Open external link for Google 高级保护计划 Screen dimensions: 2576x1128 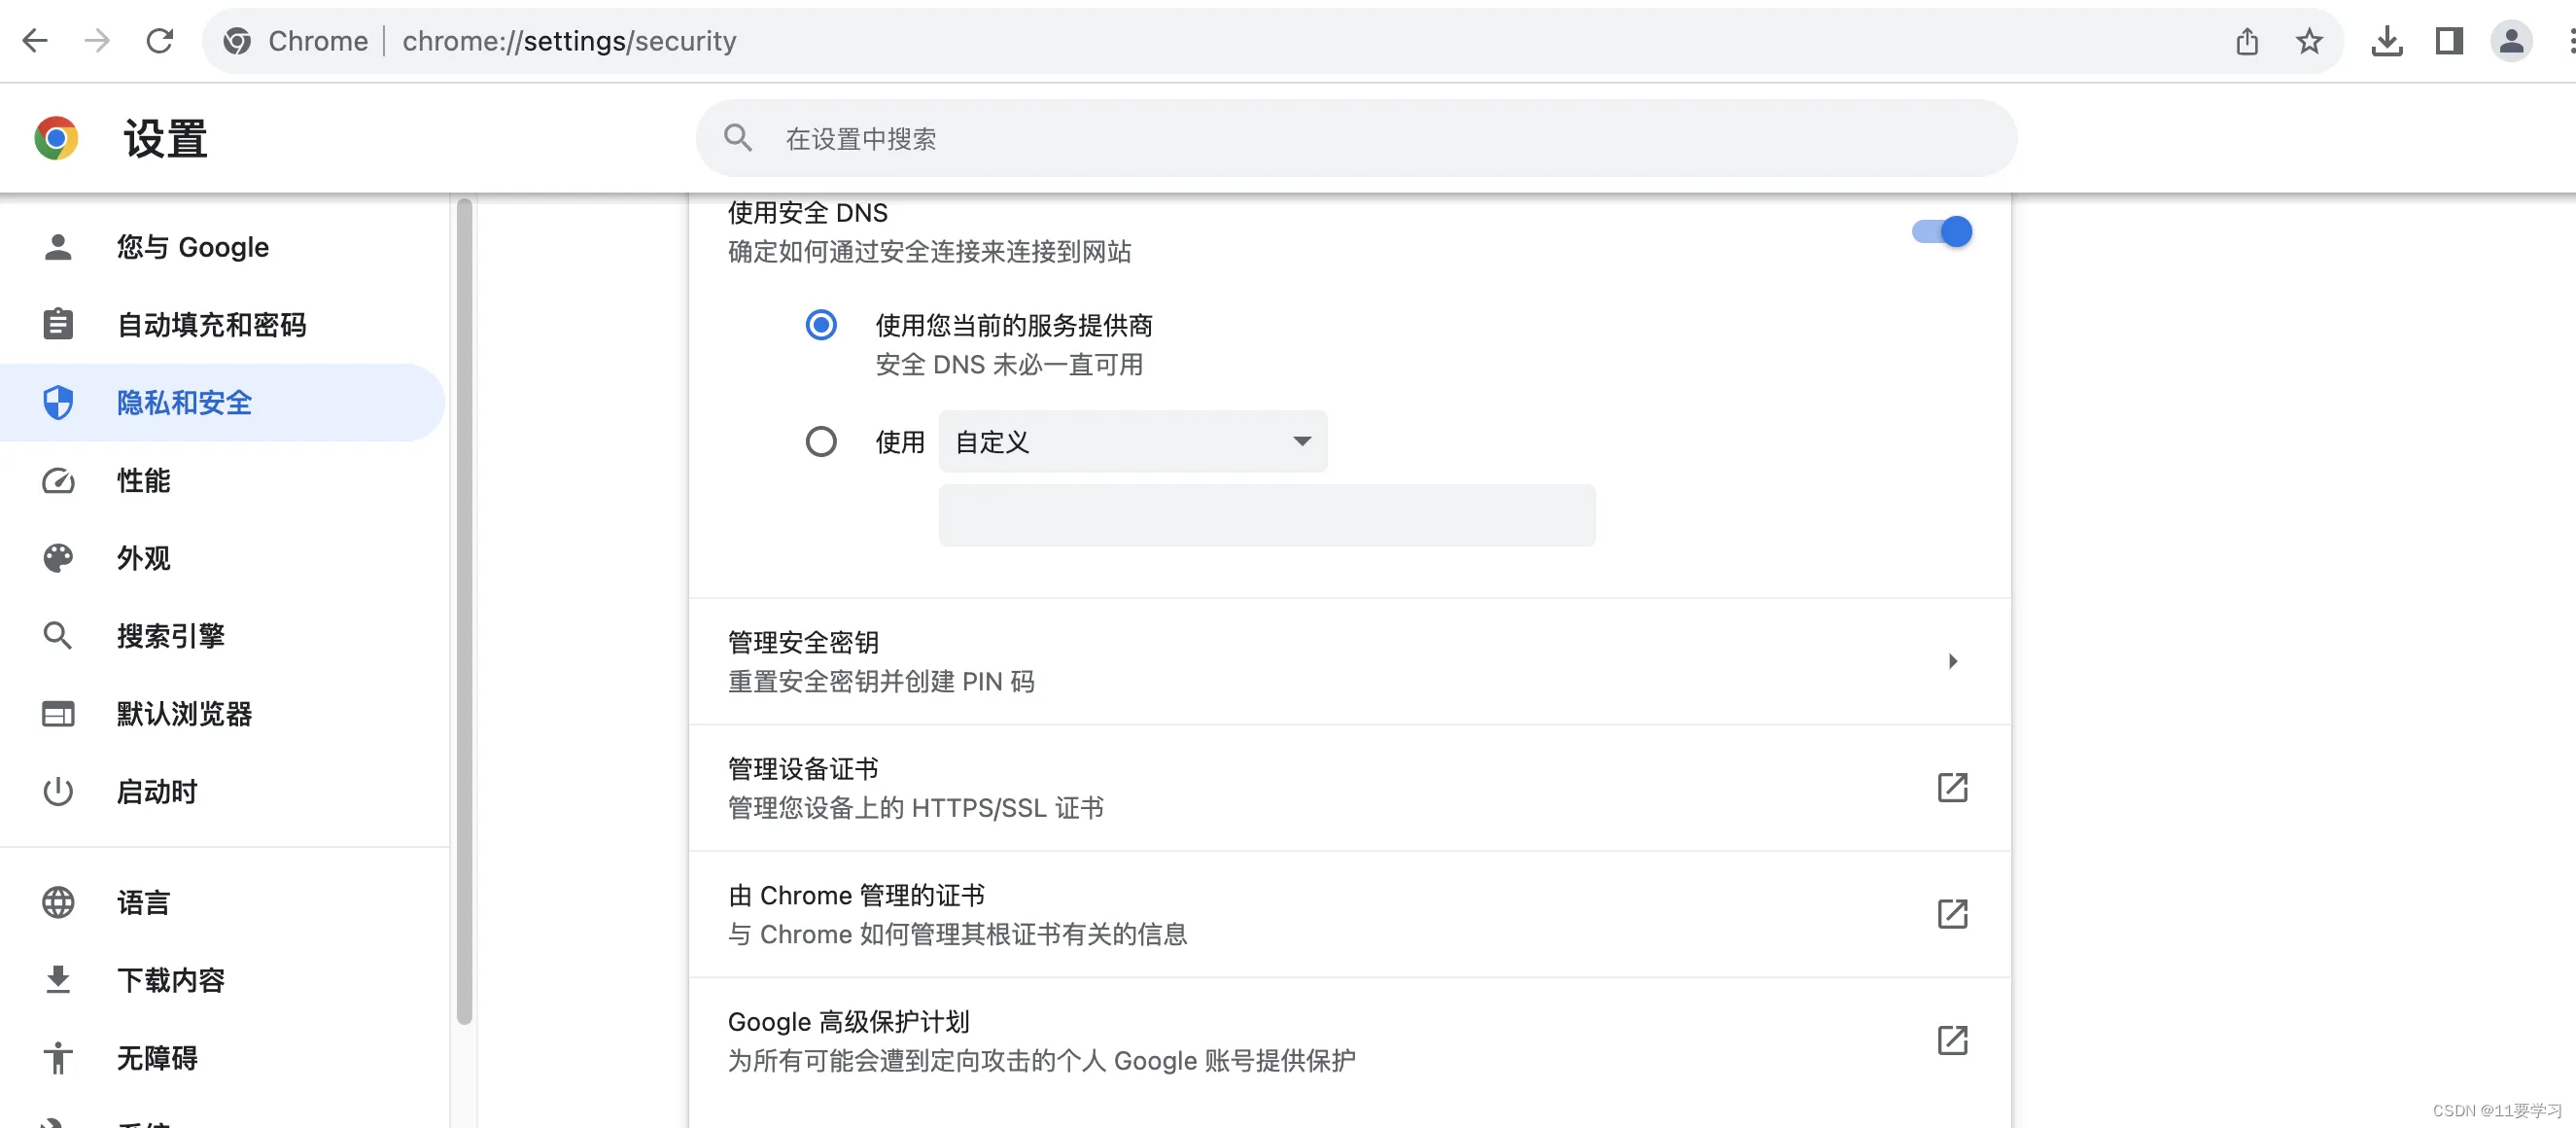pyautogui.click(x=1952, y=1041)
